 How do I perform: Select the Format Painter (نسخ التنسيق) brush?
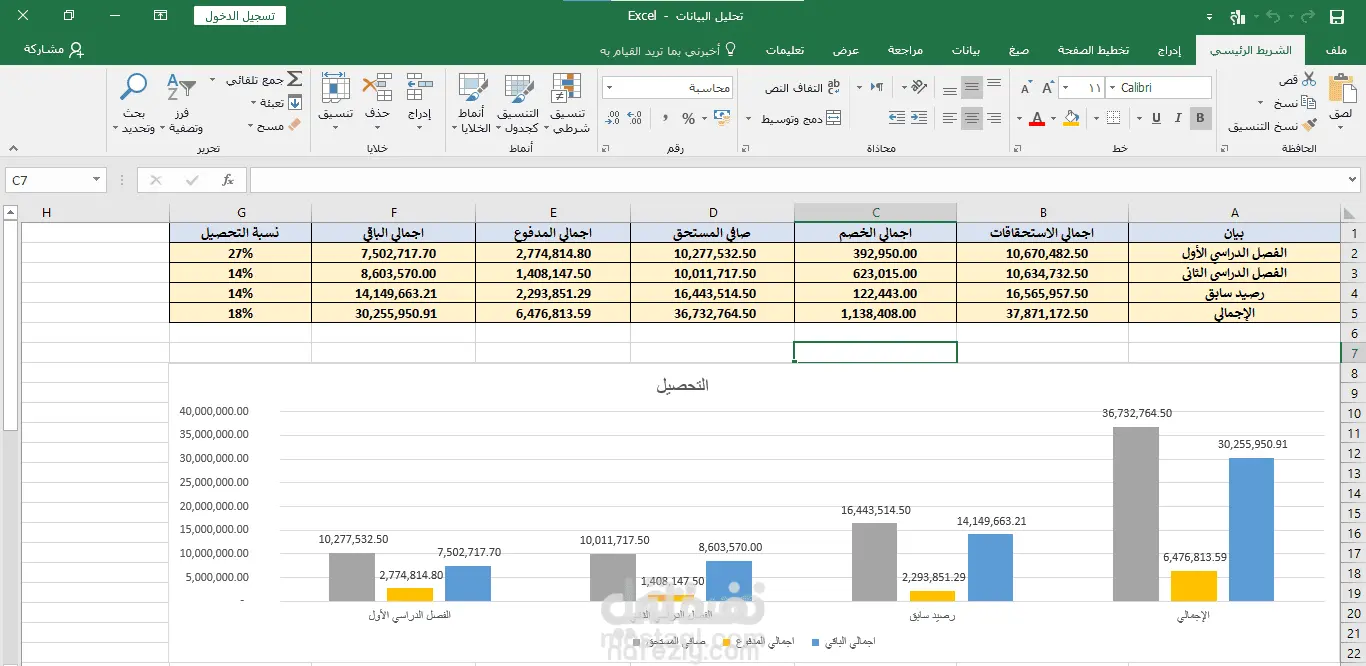pos(1309,126)
